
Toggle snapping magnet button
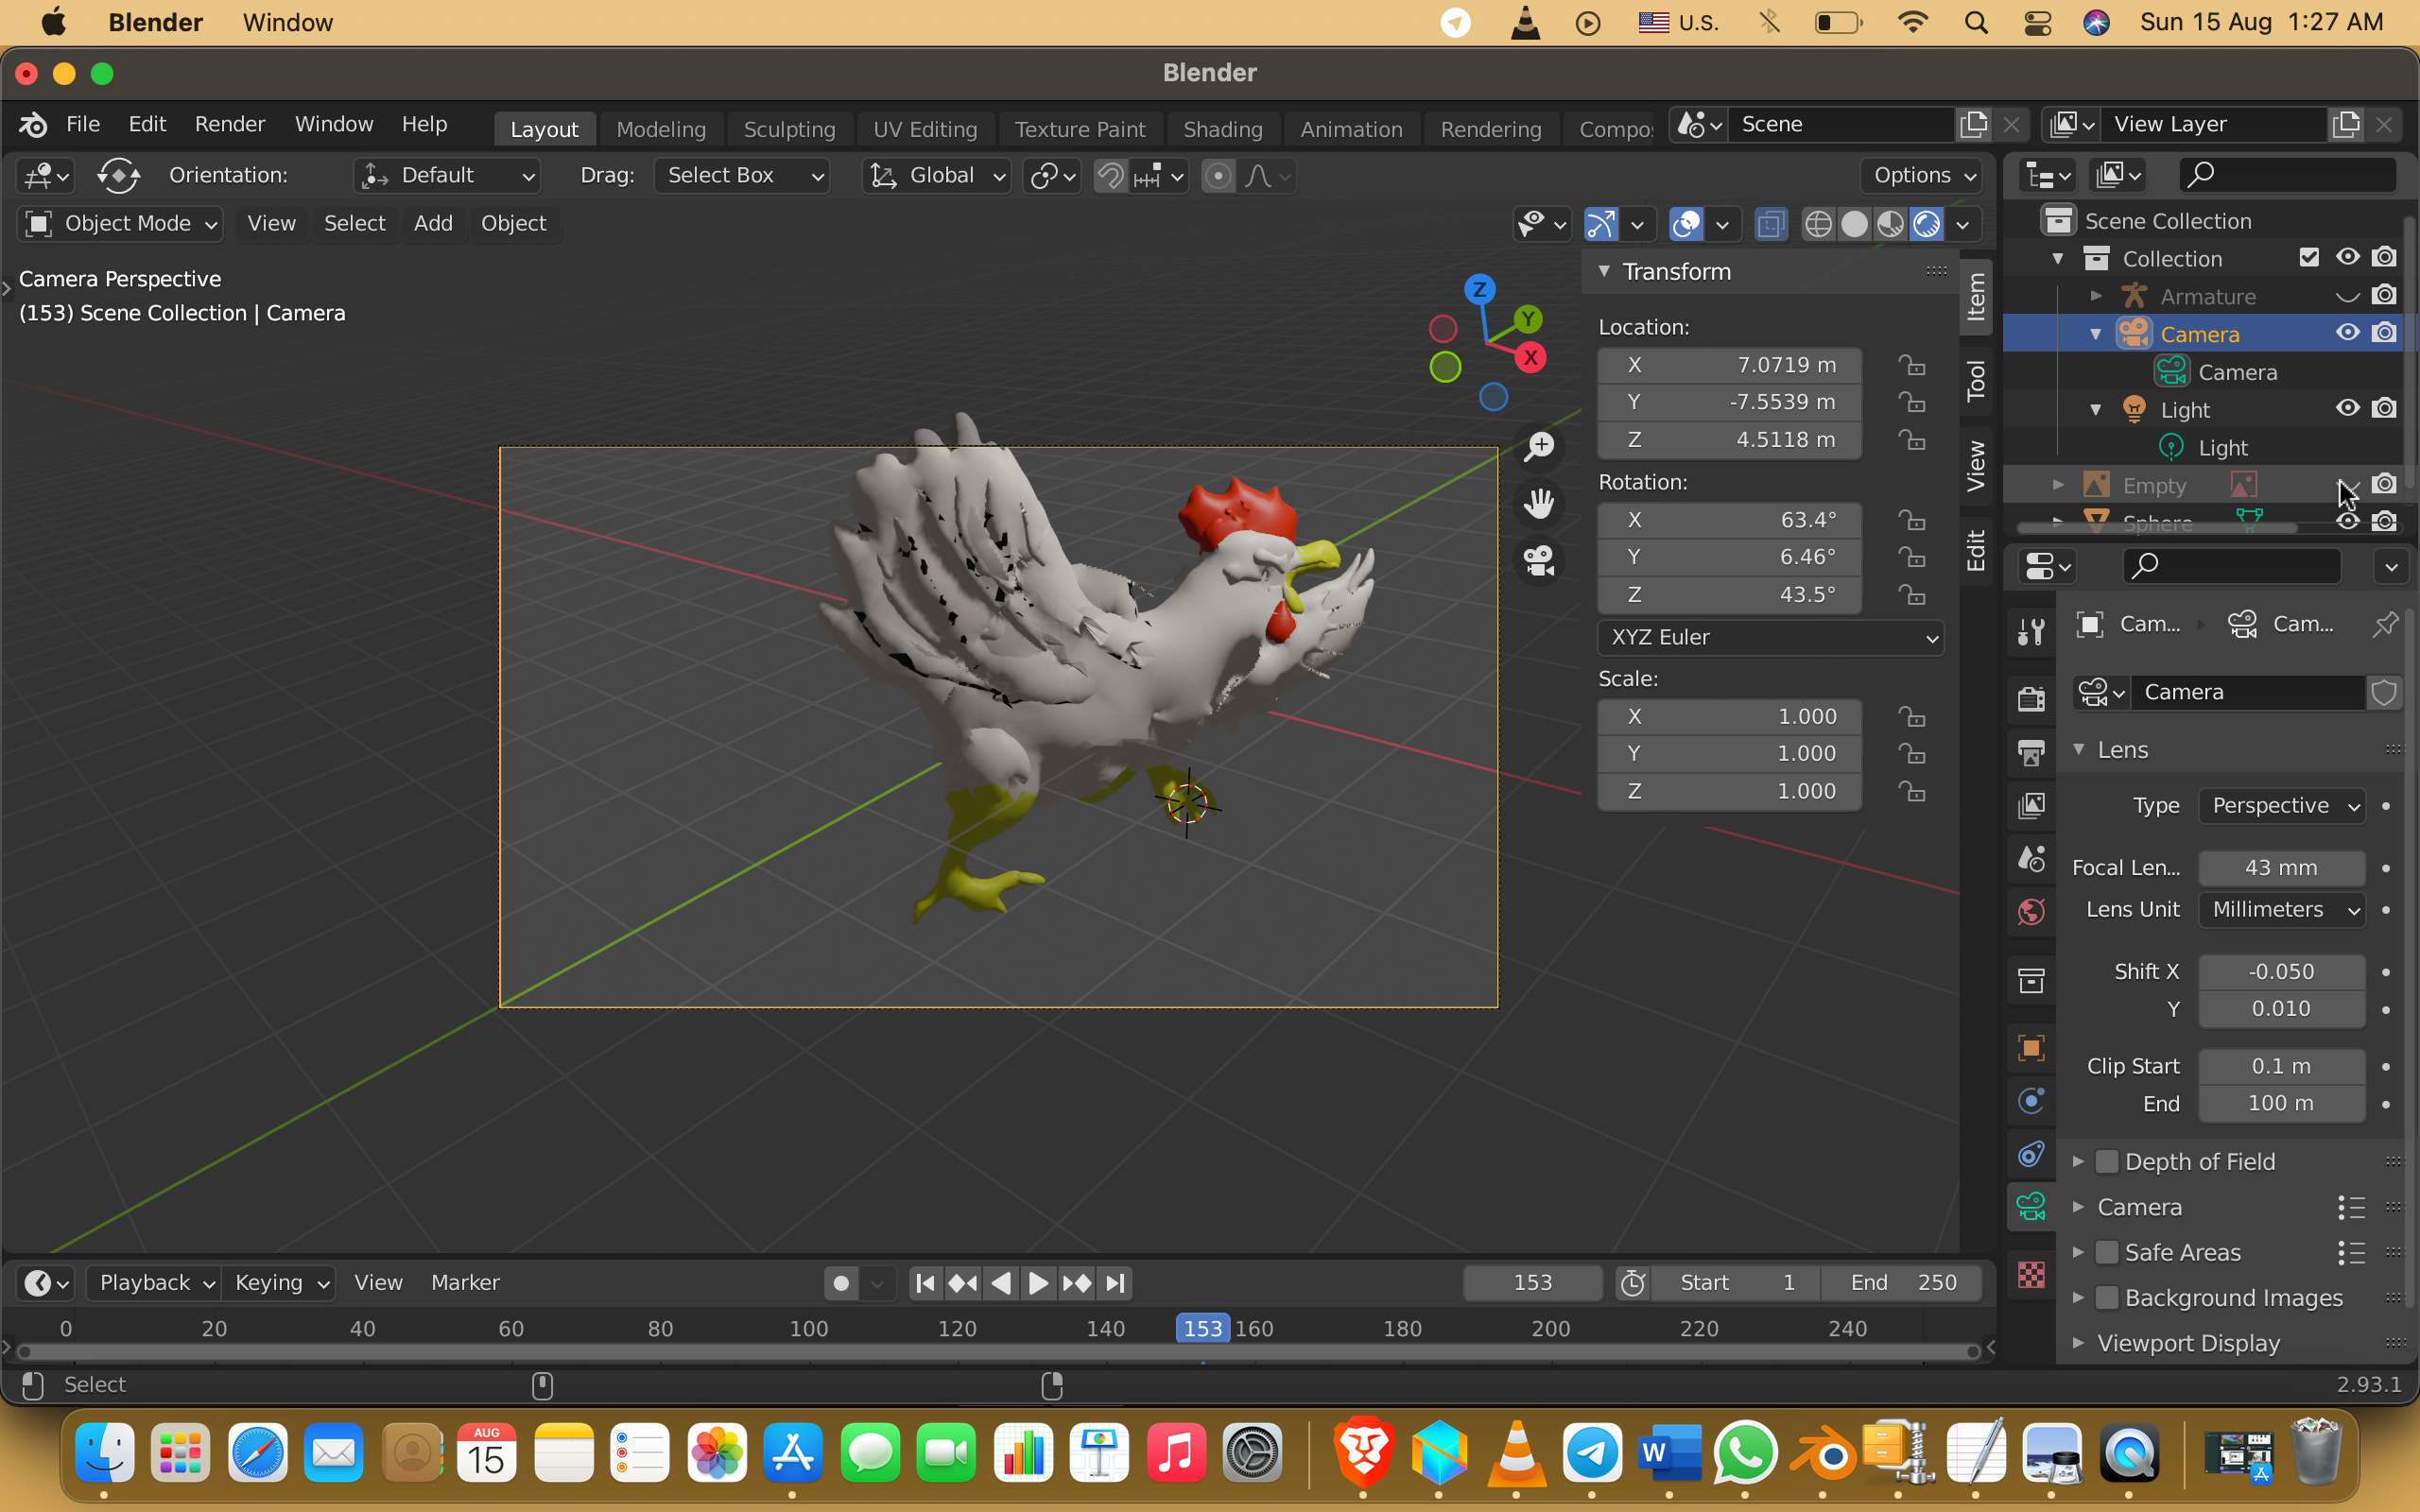1110,176
